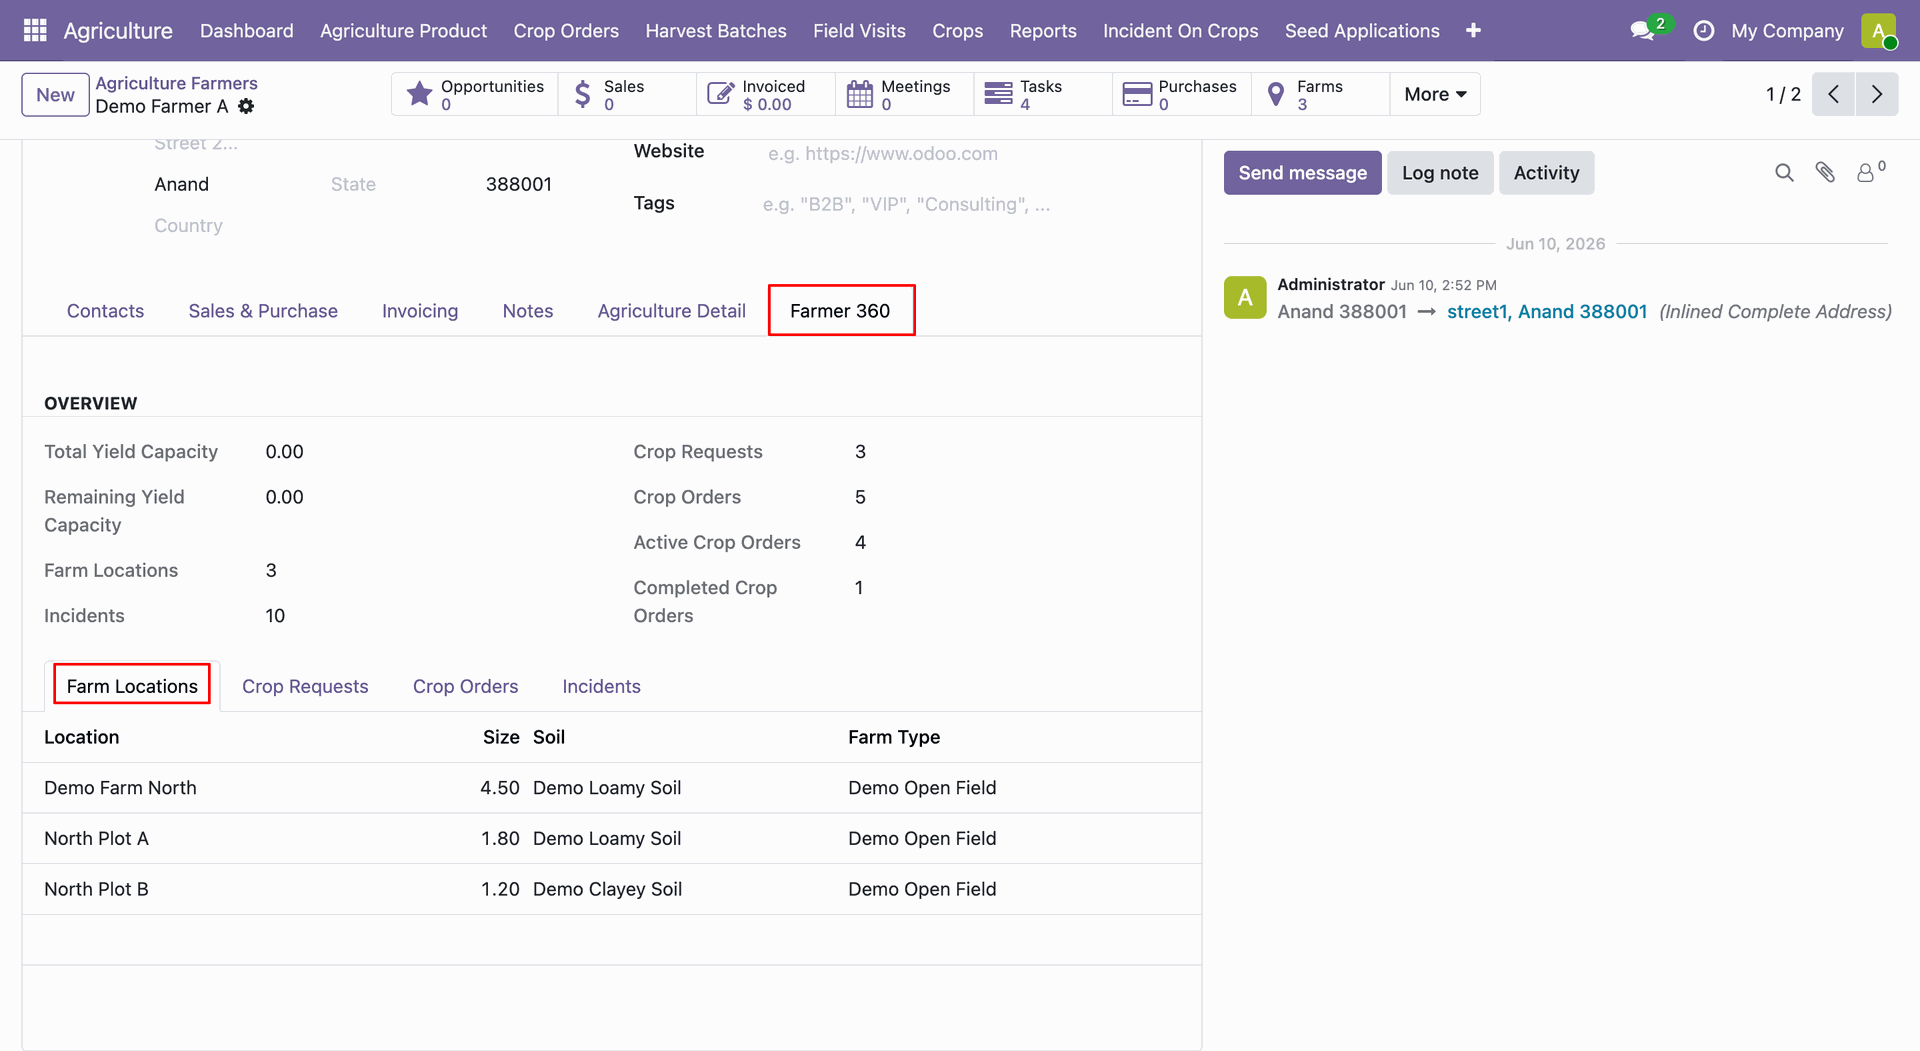Select North Plot A location row
The height and width of the screenshot is (1051, 1920).
pos(612,838)
